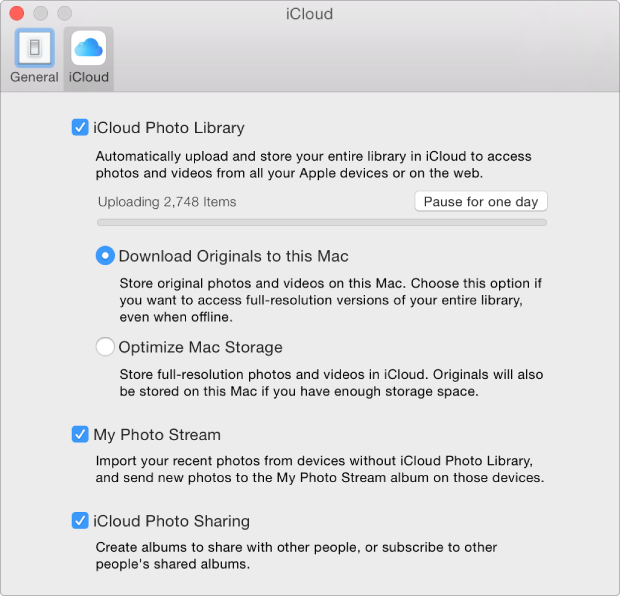
Task: Choose the Optimize Mac Storage radio button
Action: click(105, 348)
